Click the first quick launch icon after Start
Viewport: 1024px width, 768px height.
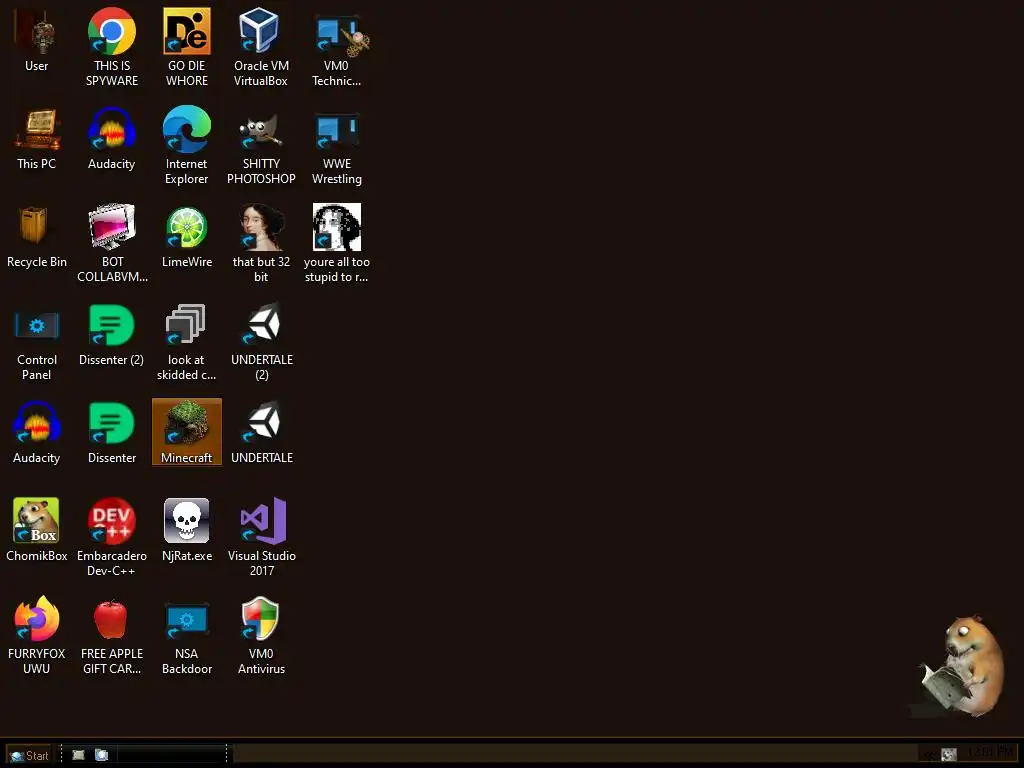[x=78, y=755]
